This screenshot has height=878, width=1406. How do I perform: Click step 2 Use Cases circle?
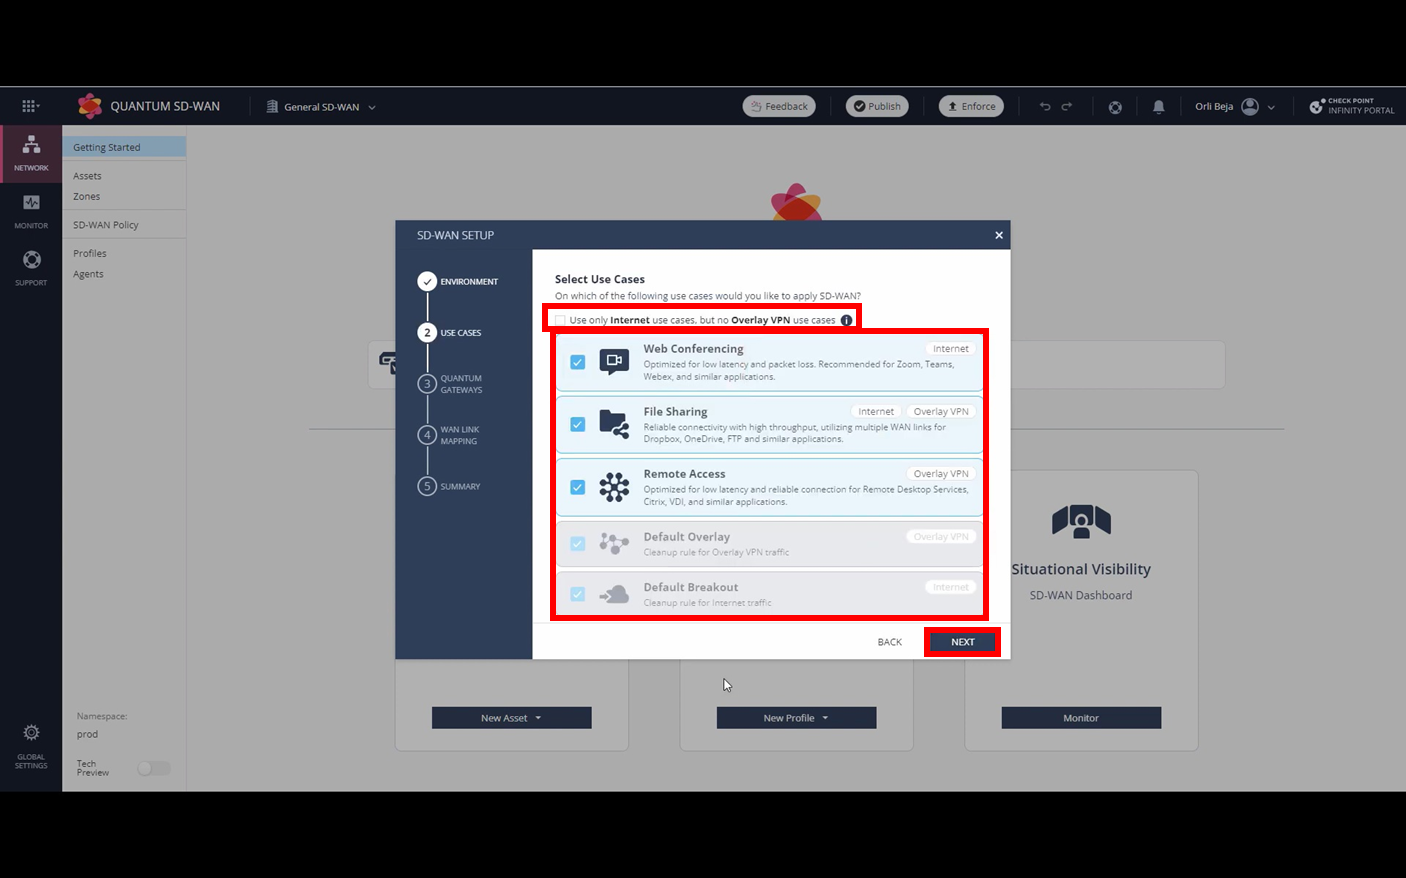pyautogui.click(x=427, y=332)
